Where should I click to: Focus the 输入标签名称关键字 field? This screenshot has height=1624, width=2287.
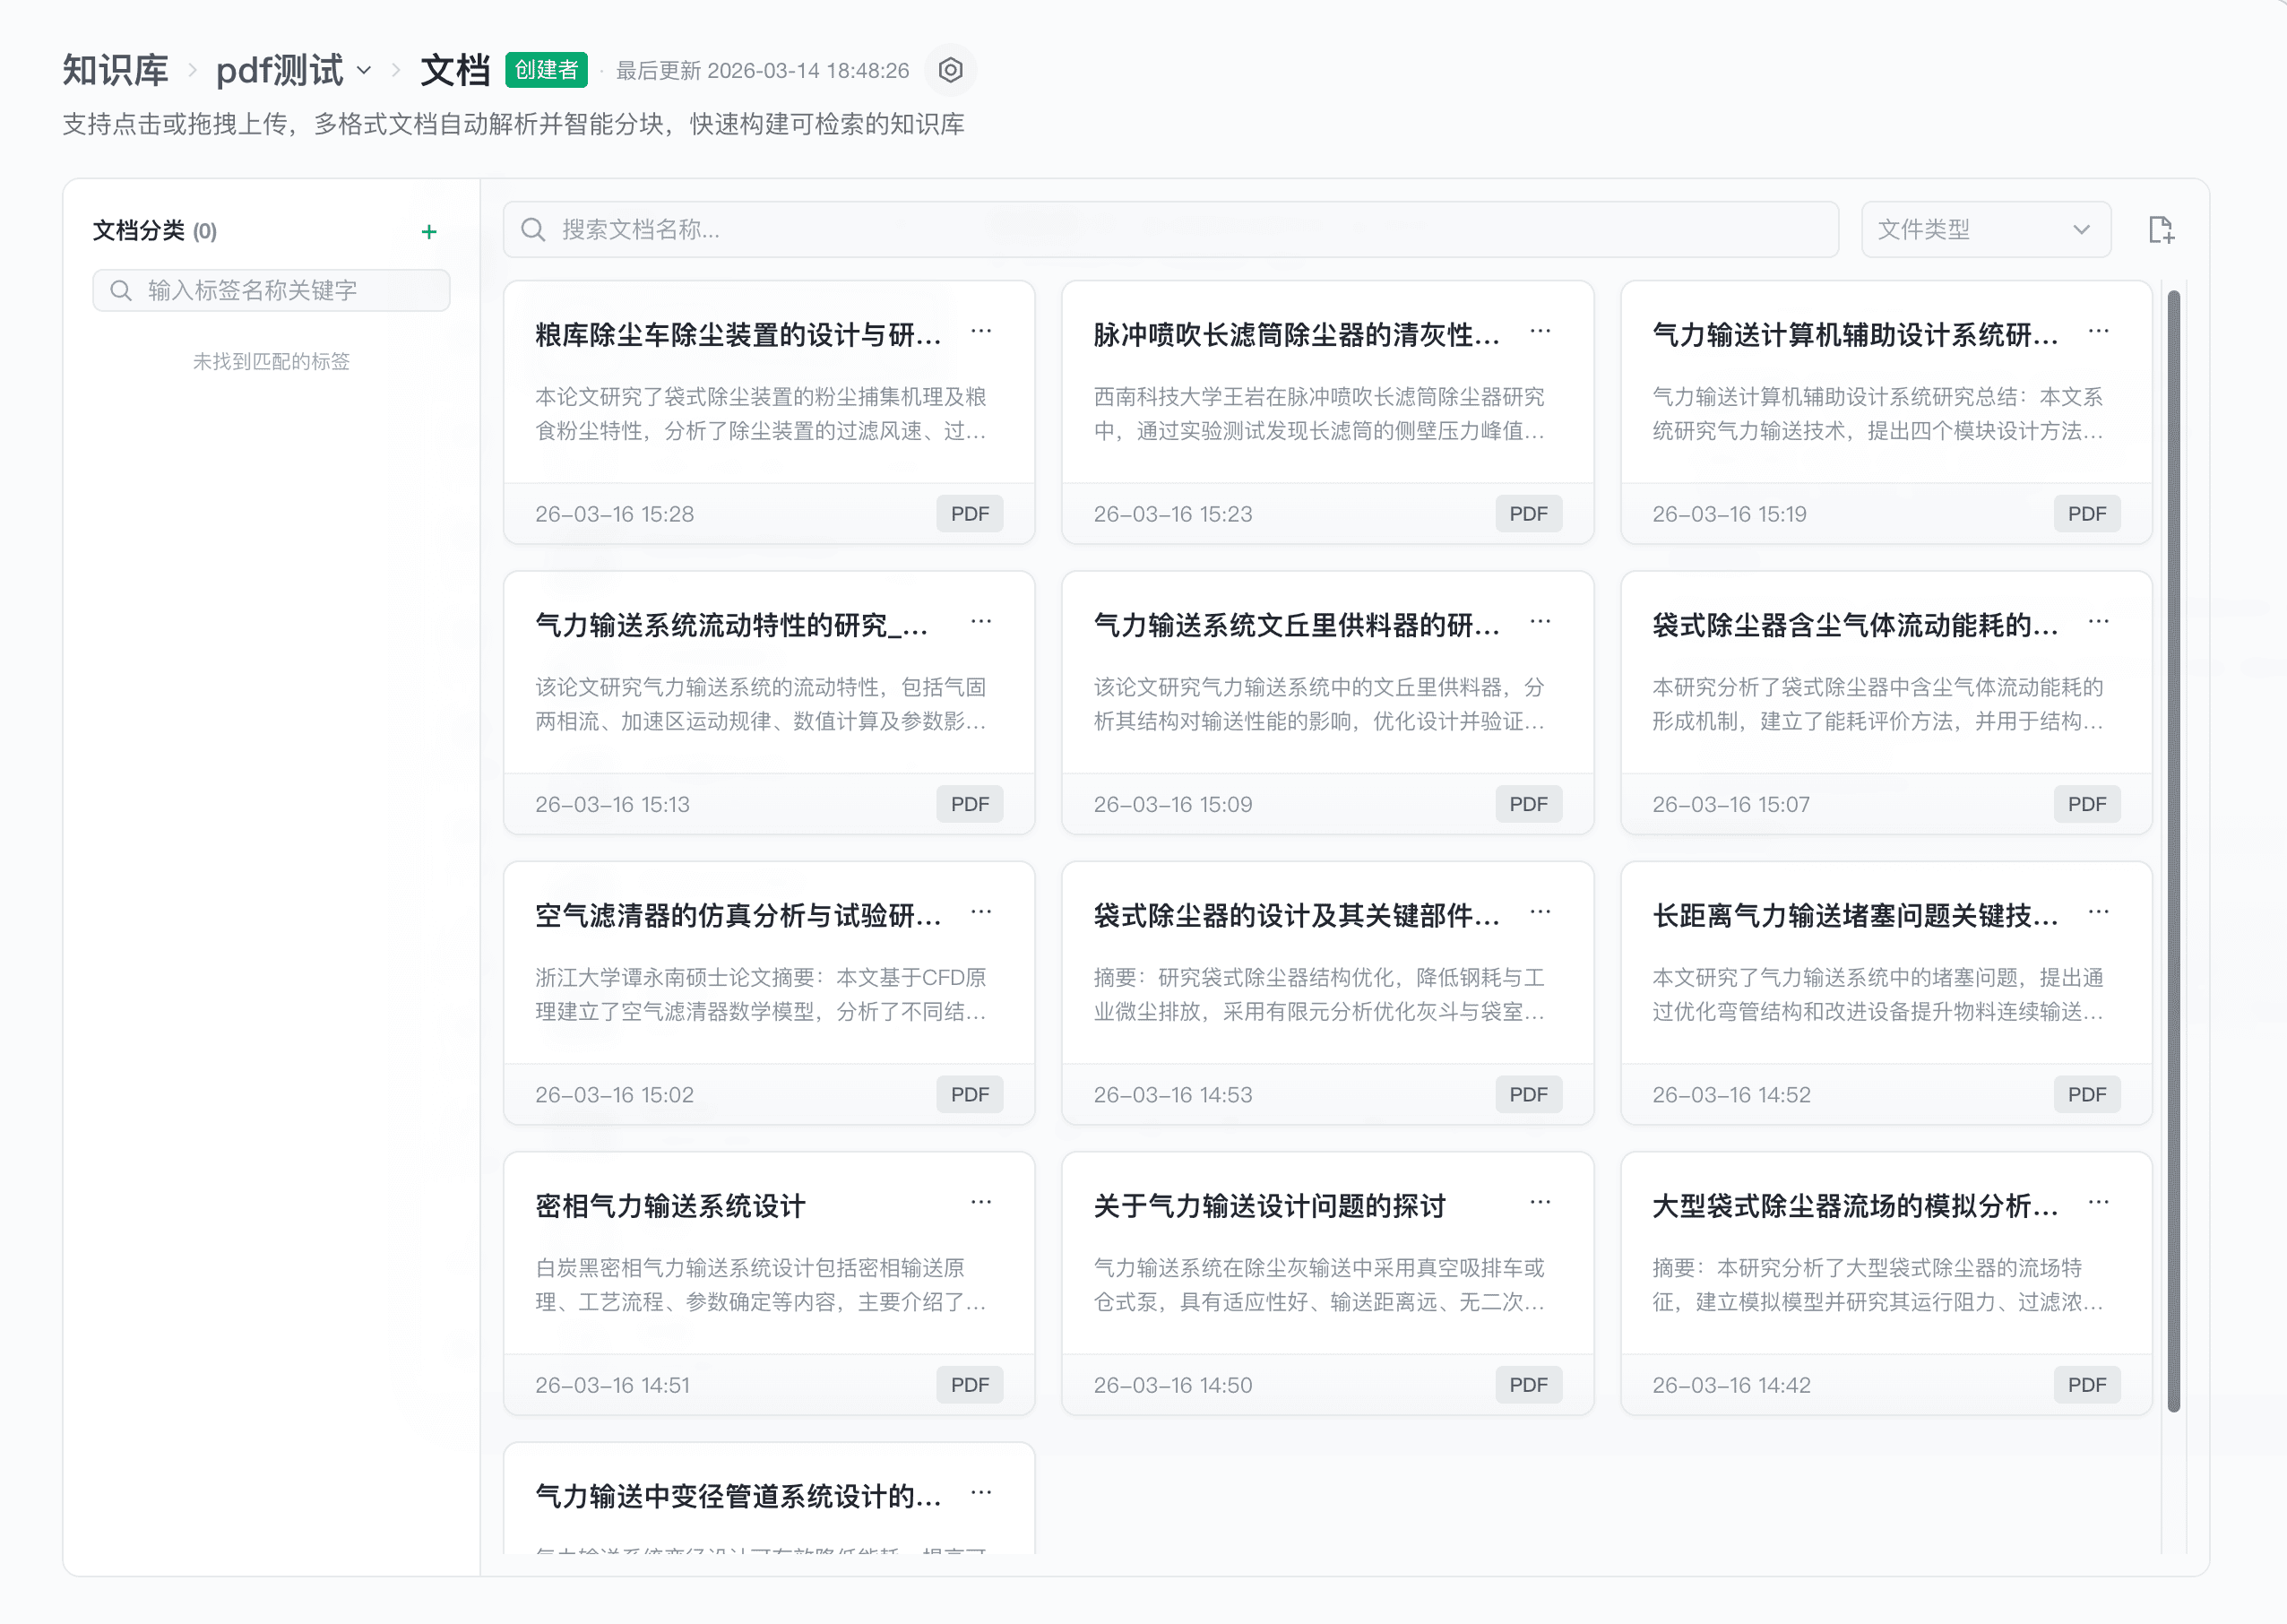[271, 290]
